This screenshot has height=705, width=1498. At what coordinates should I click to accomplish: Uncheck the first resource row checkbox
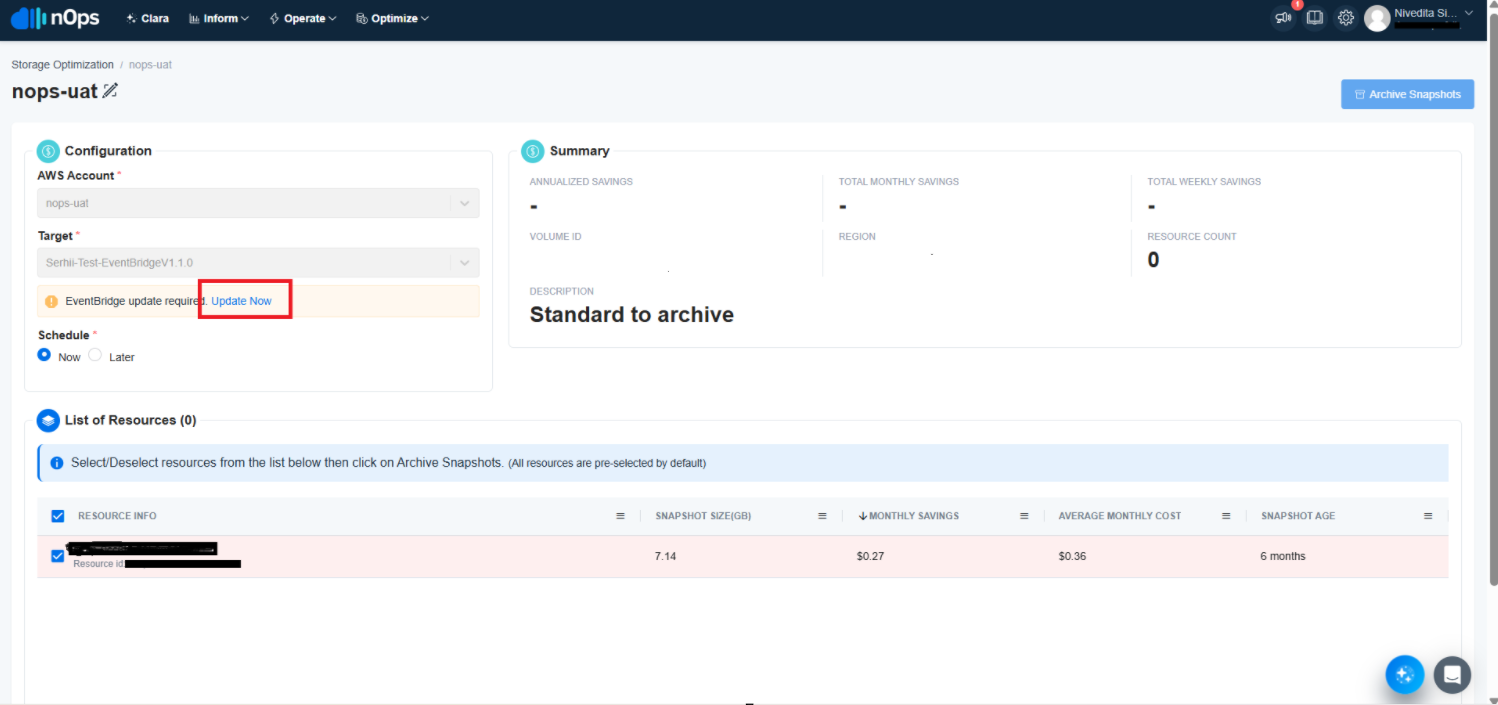58,556
